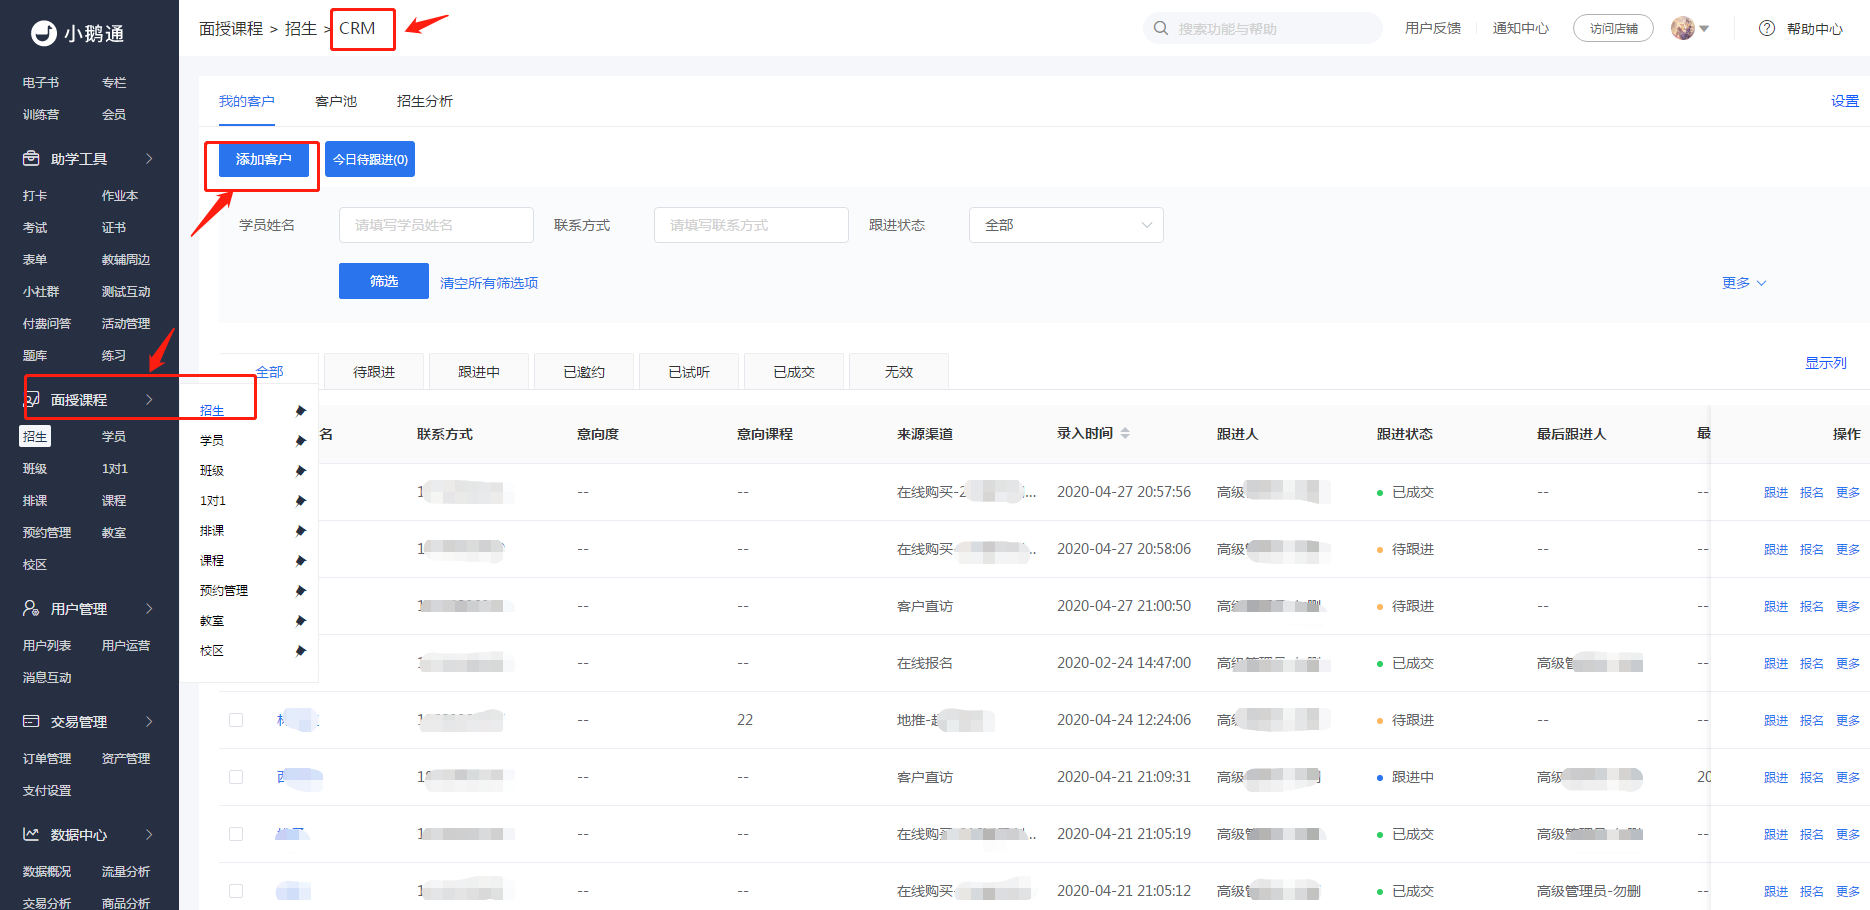1870x910 pixels.
Task: Check the 2020-04-21 21:05:19 row checkbox
Action: (x=236, y=834)
